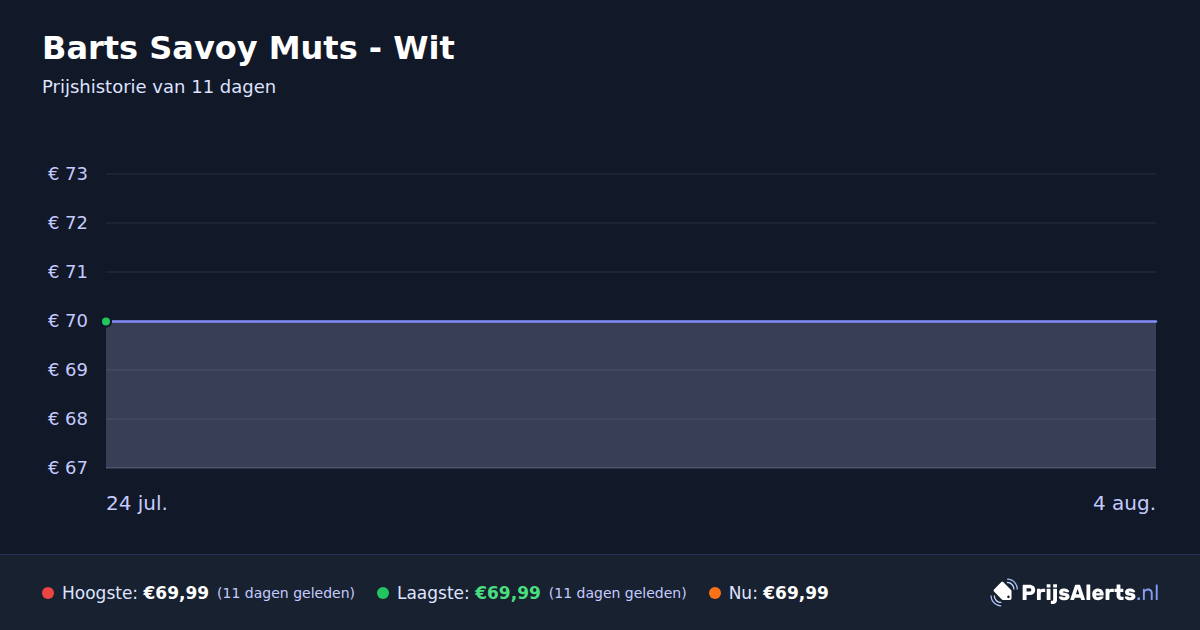
Task: Click the € 67 axis label
Action: 68,468
